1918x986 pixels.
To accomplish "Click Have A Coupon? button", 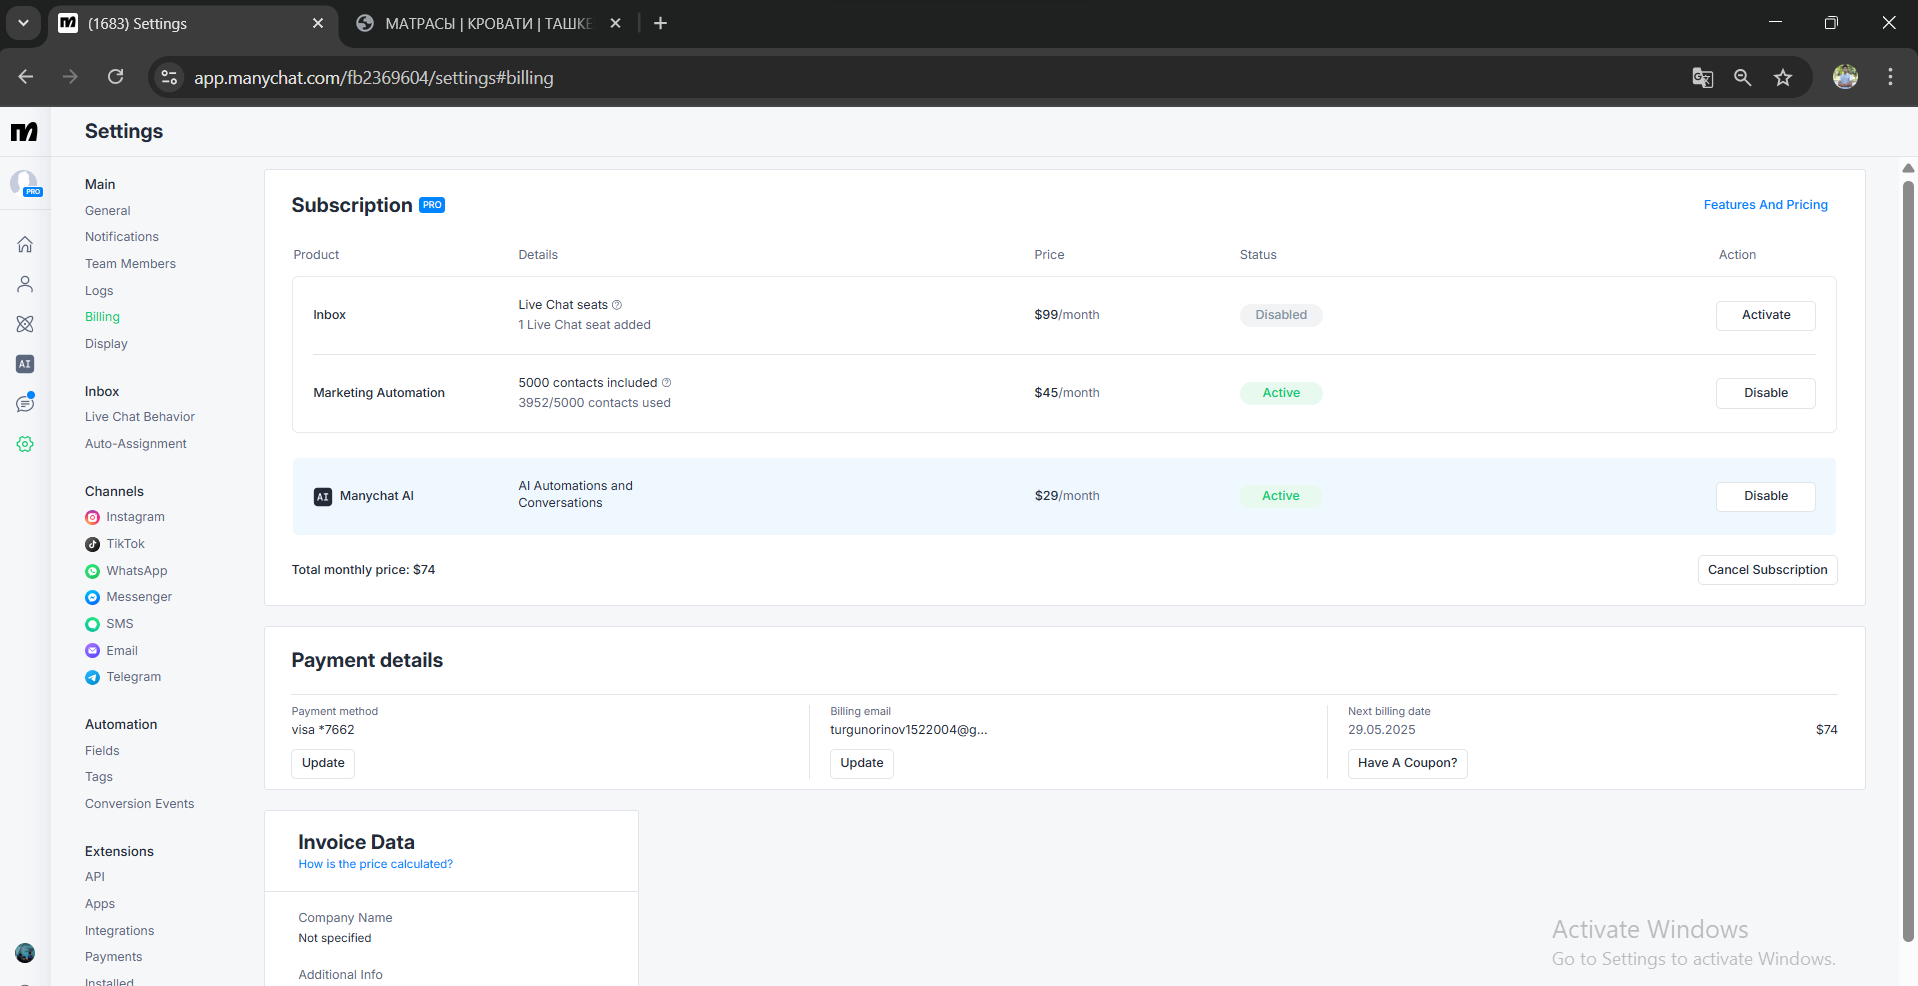I will (x=1407, y=763).
